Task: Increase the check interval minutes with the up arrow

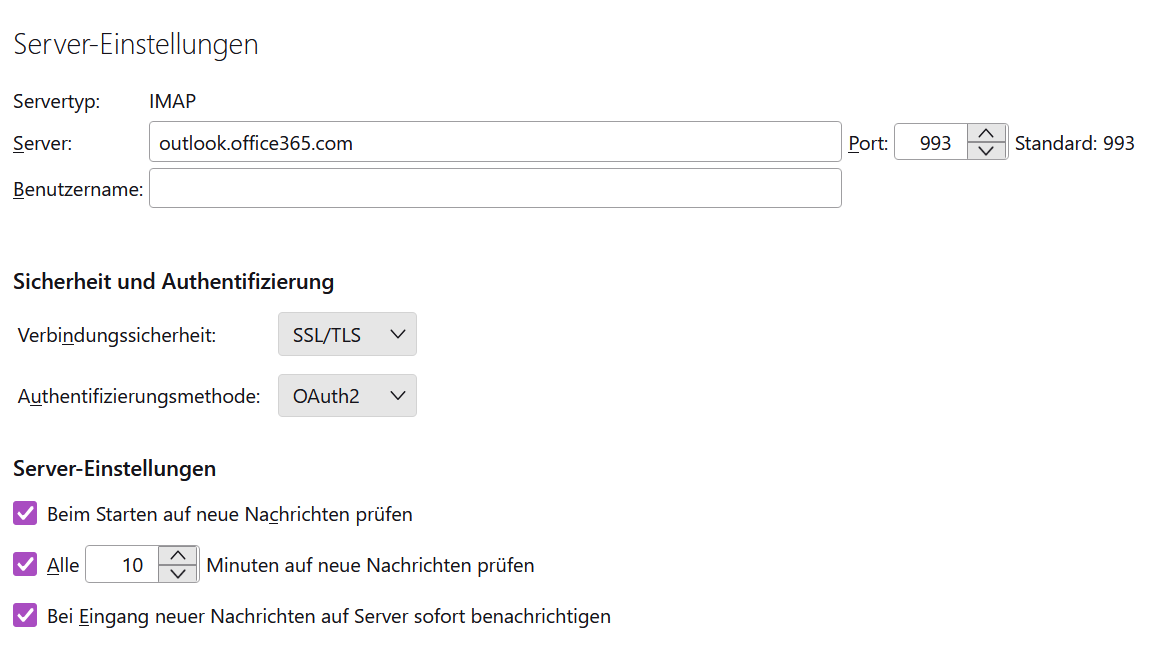Action: (178, 555)
